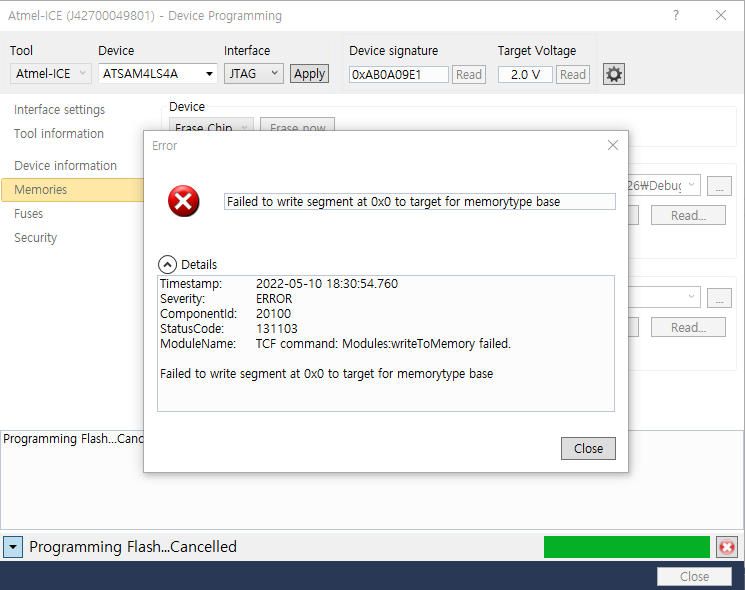The height and width of the screenshot is (590, 745).
Task: Click the upper Read... button
Action: click(688, 215)
